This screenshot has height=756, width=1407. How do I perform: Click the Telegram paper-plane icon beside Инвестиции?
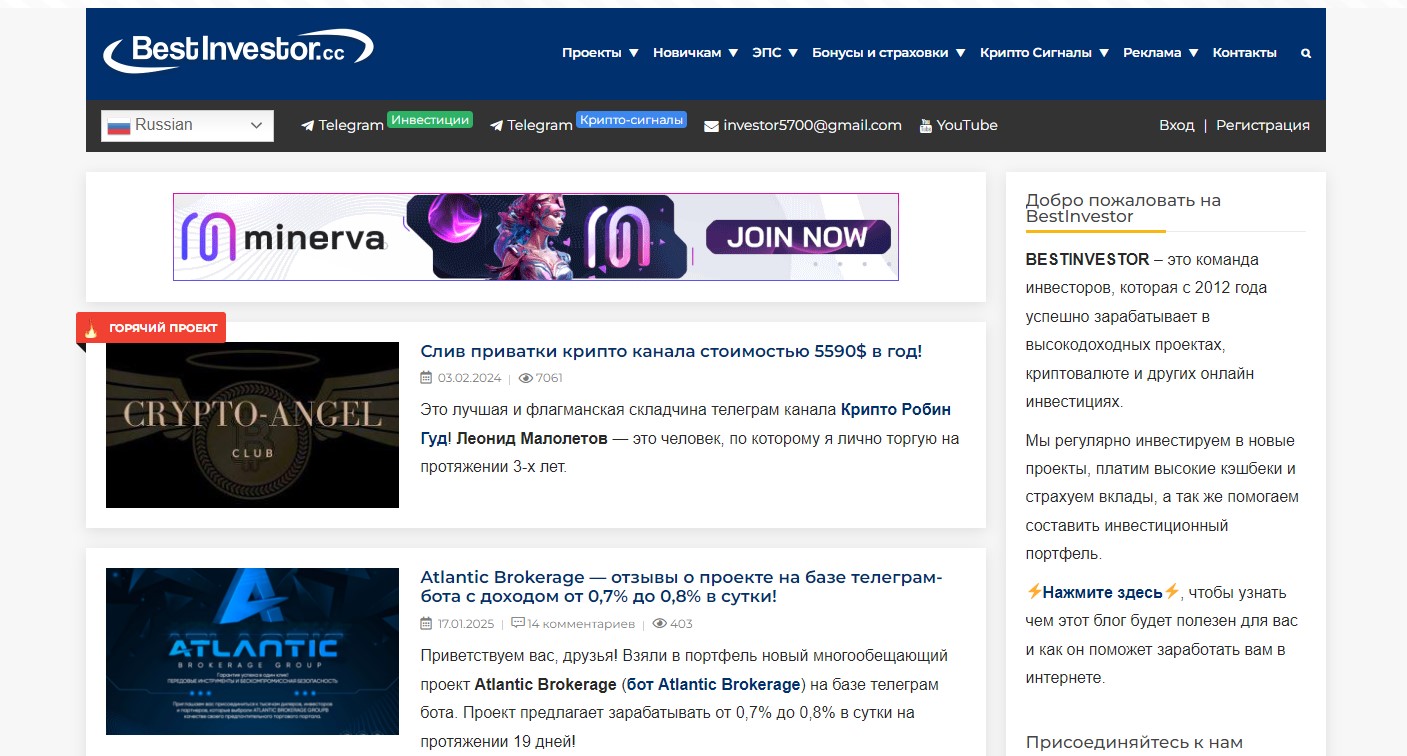pos(308,126)
